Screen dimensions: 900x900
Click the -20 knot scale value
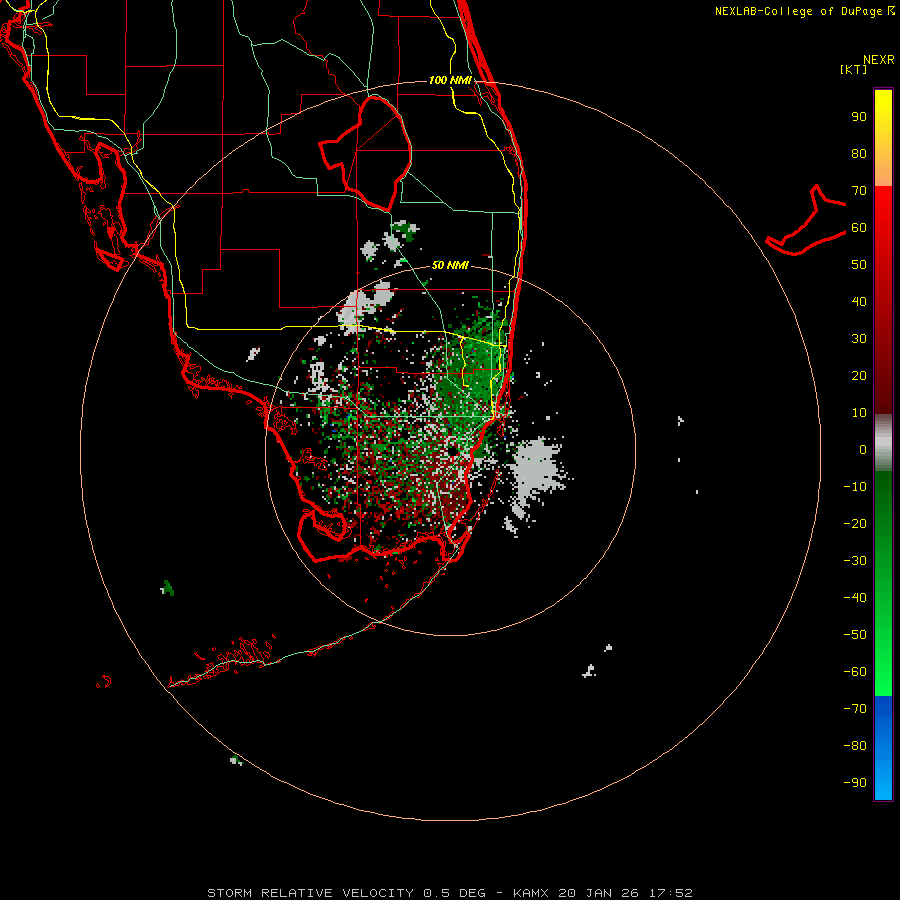point(855,523)
